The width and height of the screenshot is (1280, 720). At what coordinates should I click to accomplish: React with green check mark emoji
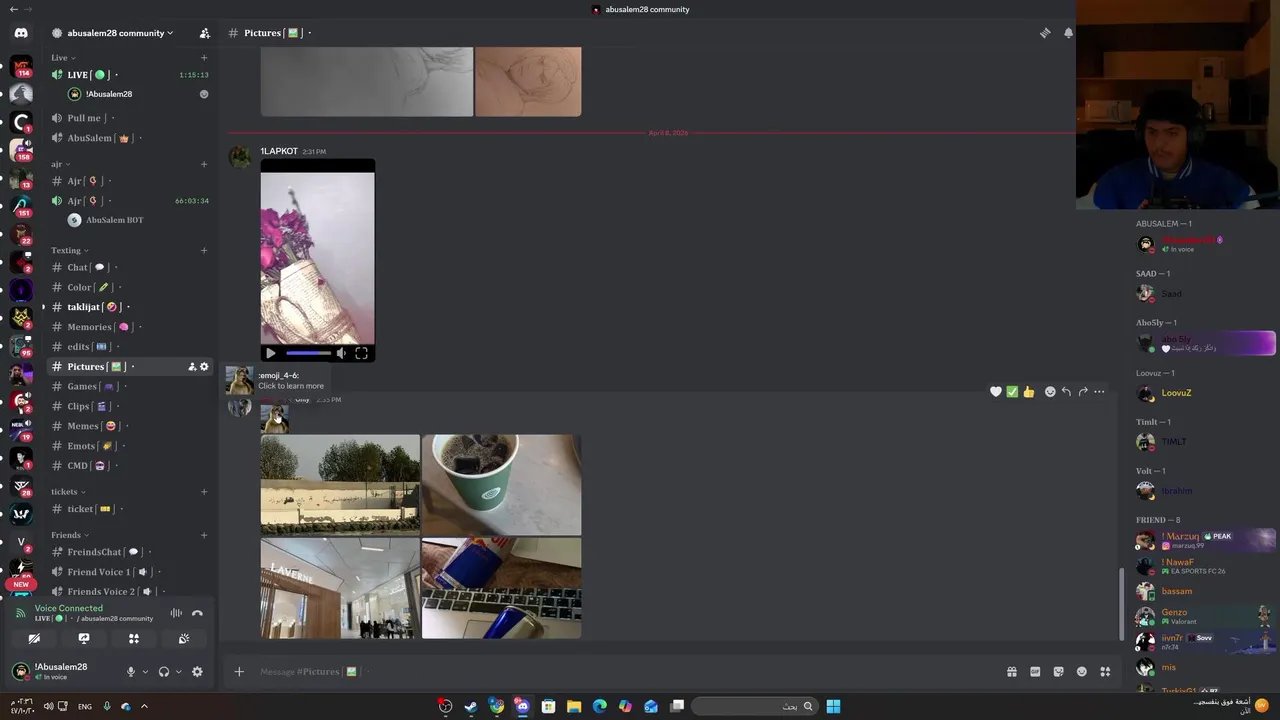1012,392
